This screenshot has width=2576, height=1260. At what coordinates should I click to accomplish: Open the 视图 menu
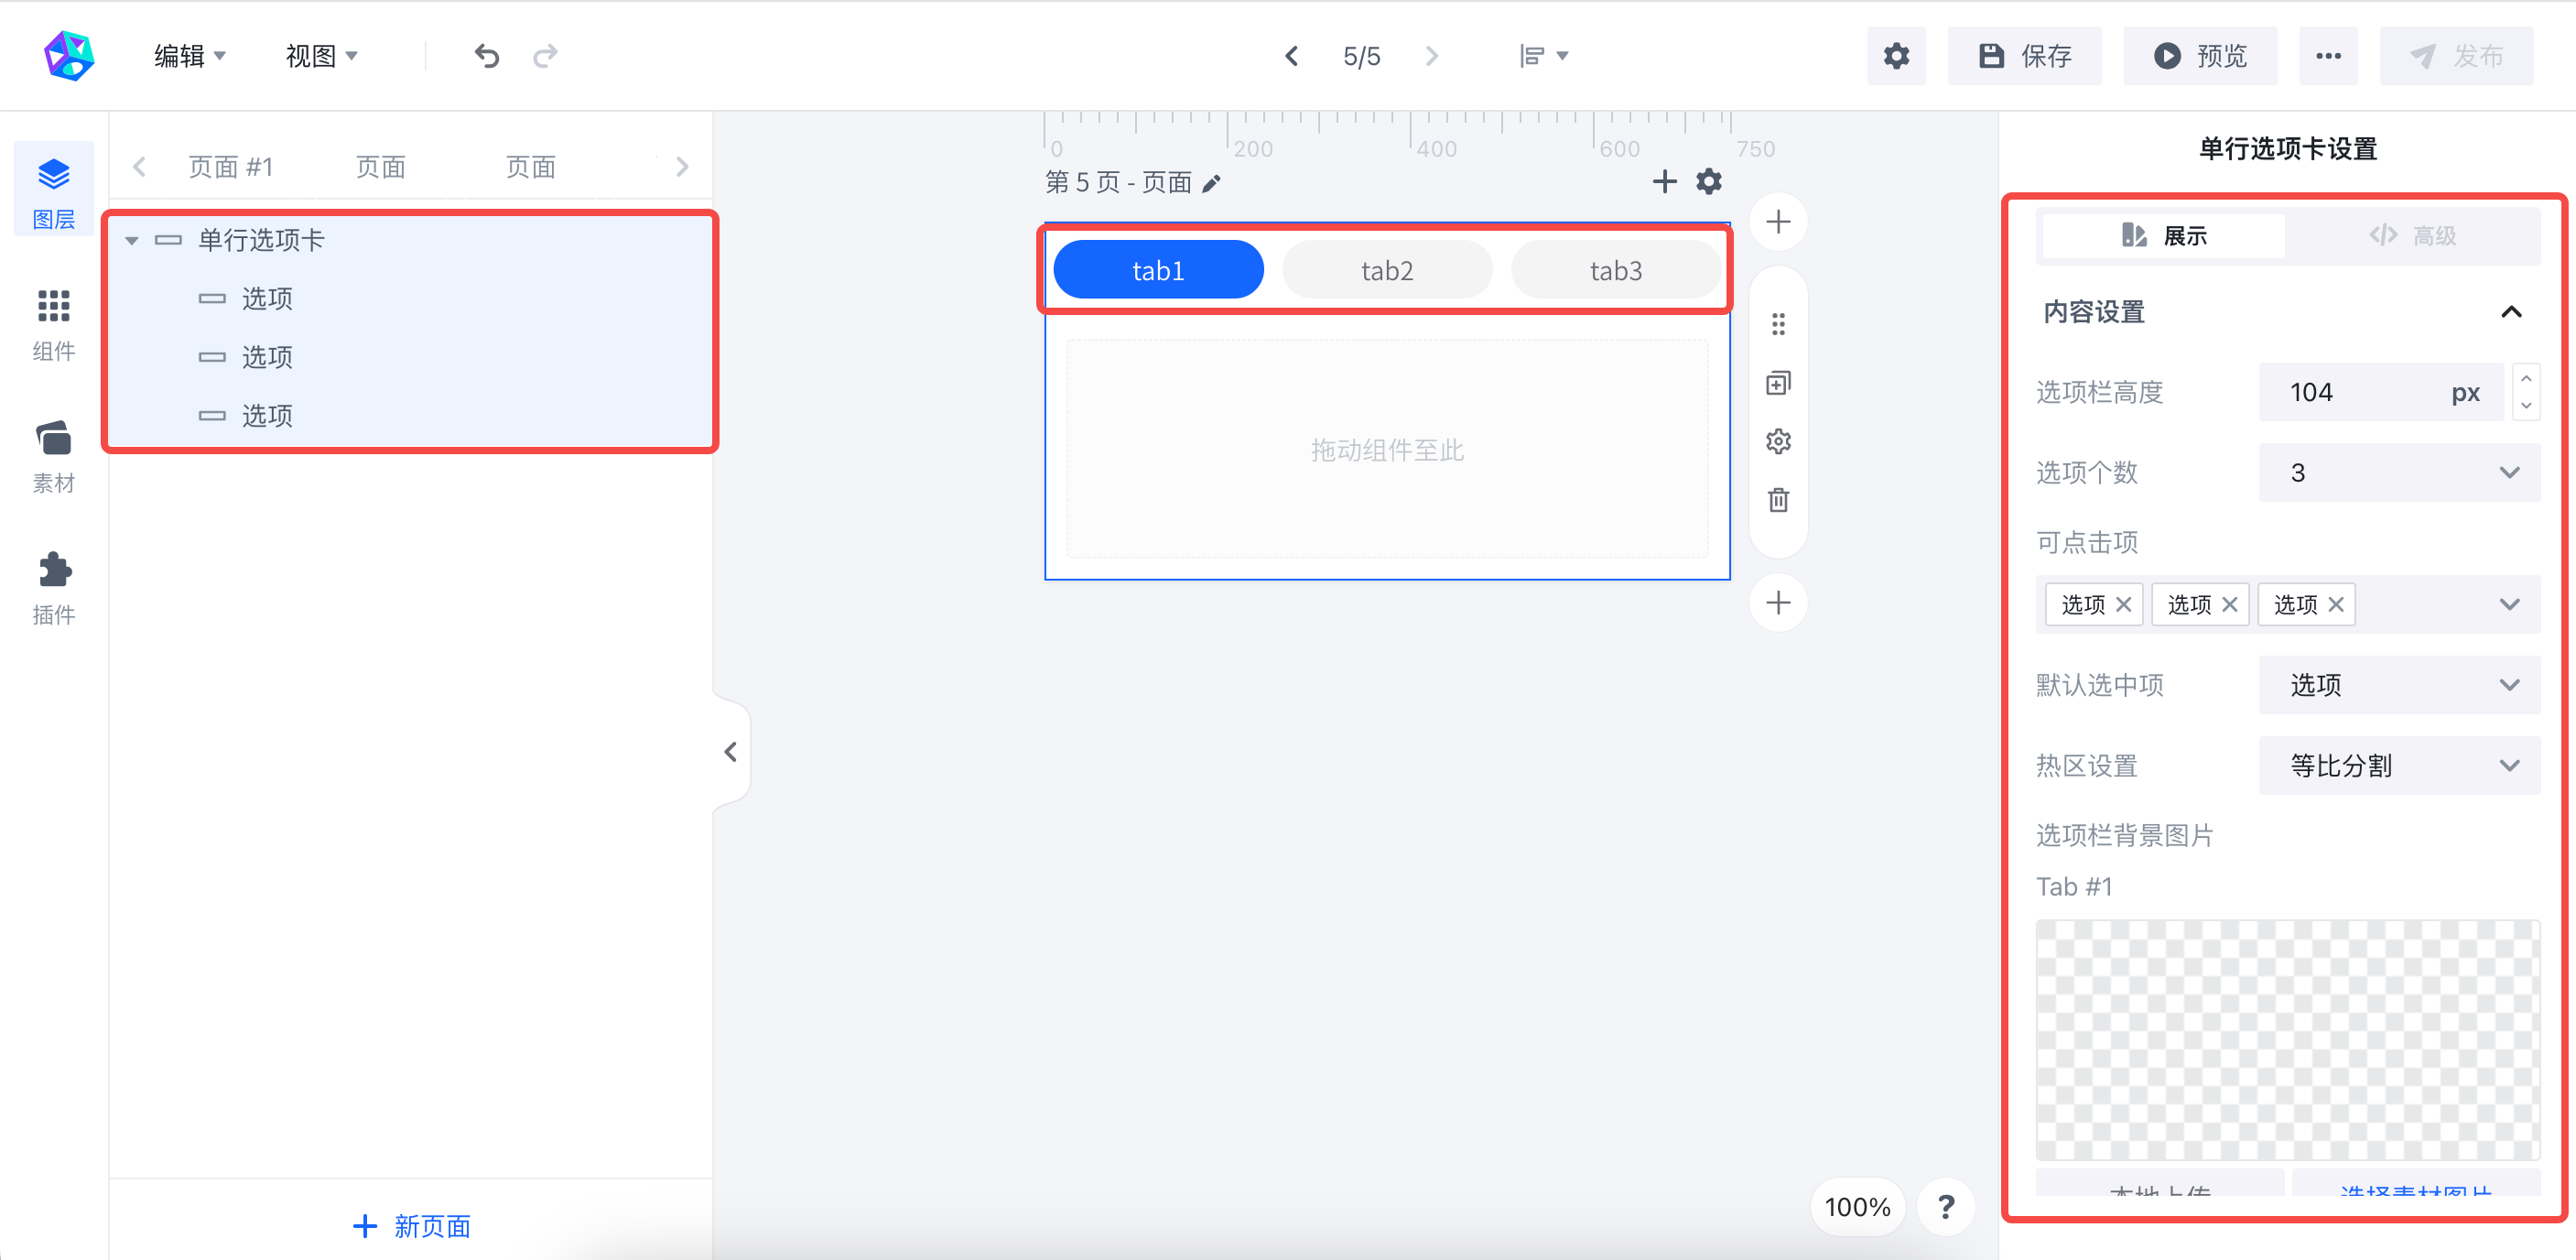tap(321, 56)
